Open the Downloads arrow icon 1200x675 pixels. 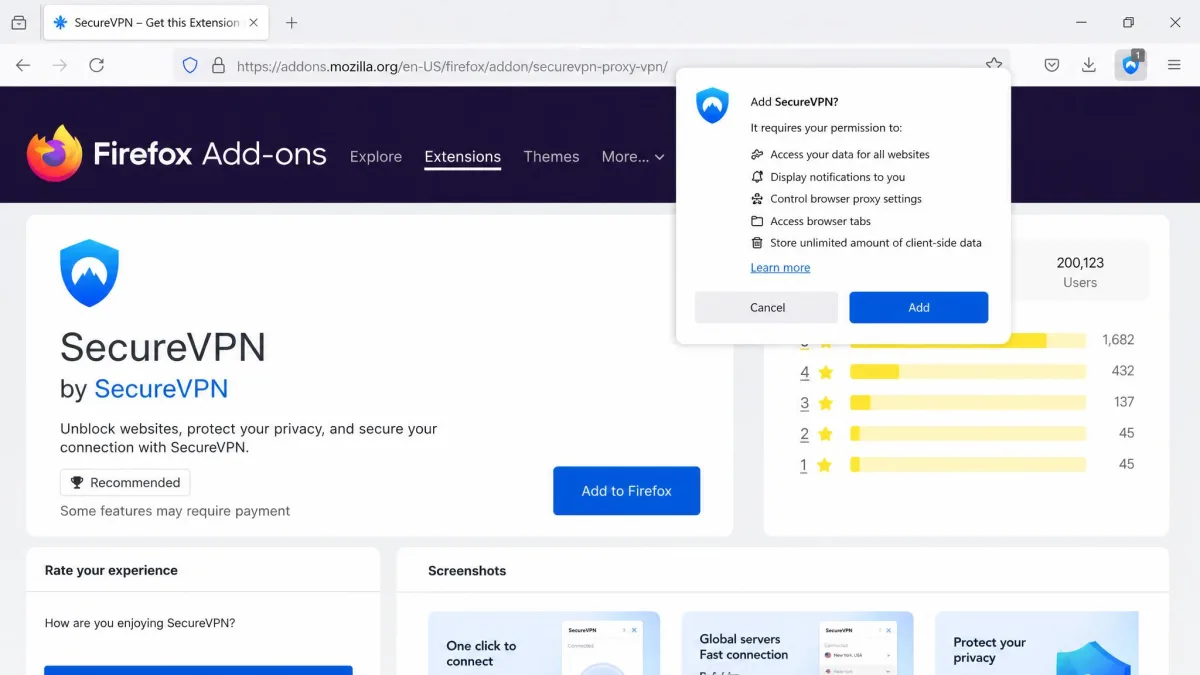[1089, 65]
